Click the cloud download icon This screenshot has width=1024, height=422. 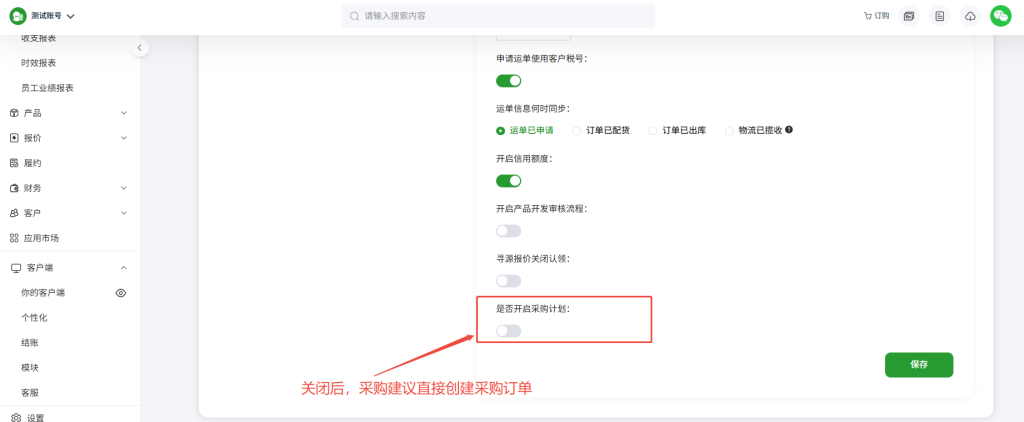click(970, 16)
